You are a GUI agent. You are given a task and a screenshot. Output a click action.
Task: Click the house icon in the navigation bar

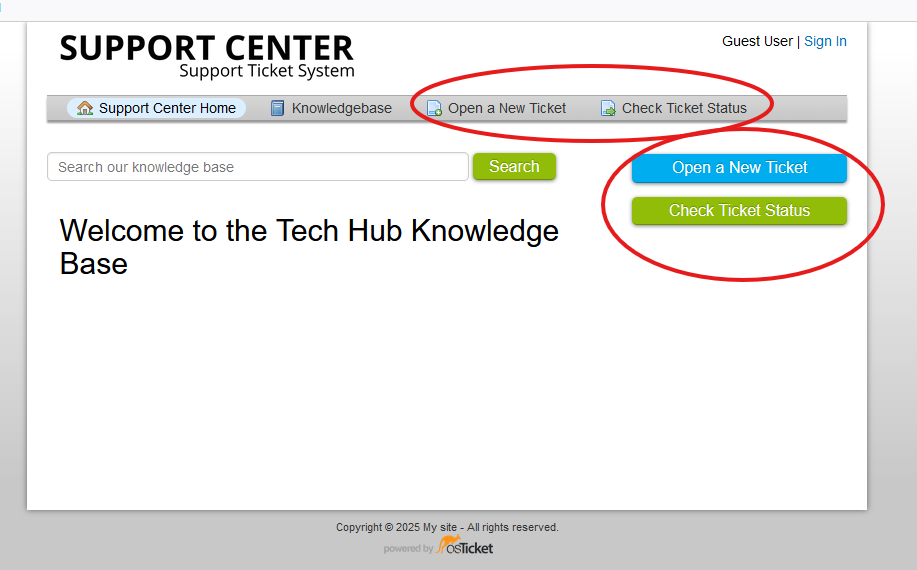pyautogui.click(x=85, y=108)
